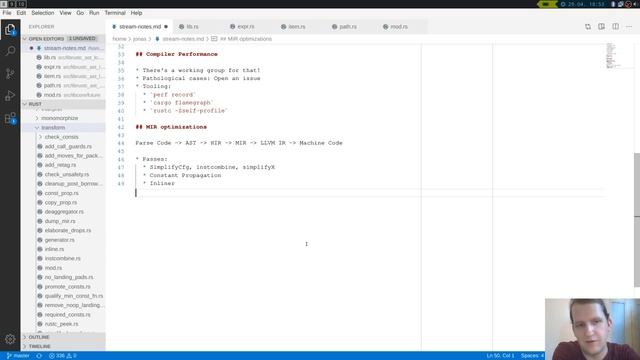Image resolution: width=640 pixels, height=360 pixels.
Task: Open the editor More Actions menu
Action: pyautogui.click(x=629, y=27)
